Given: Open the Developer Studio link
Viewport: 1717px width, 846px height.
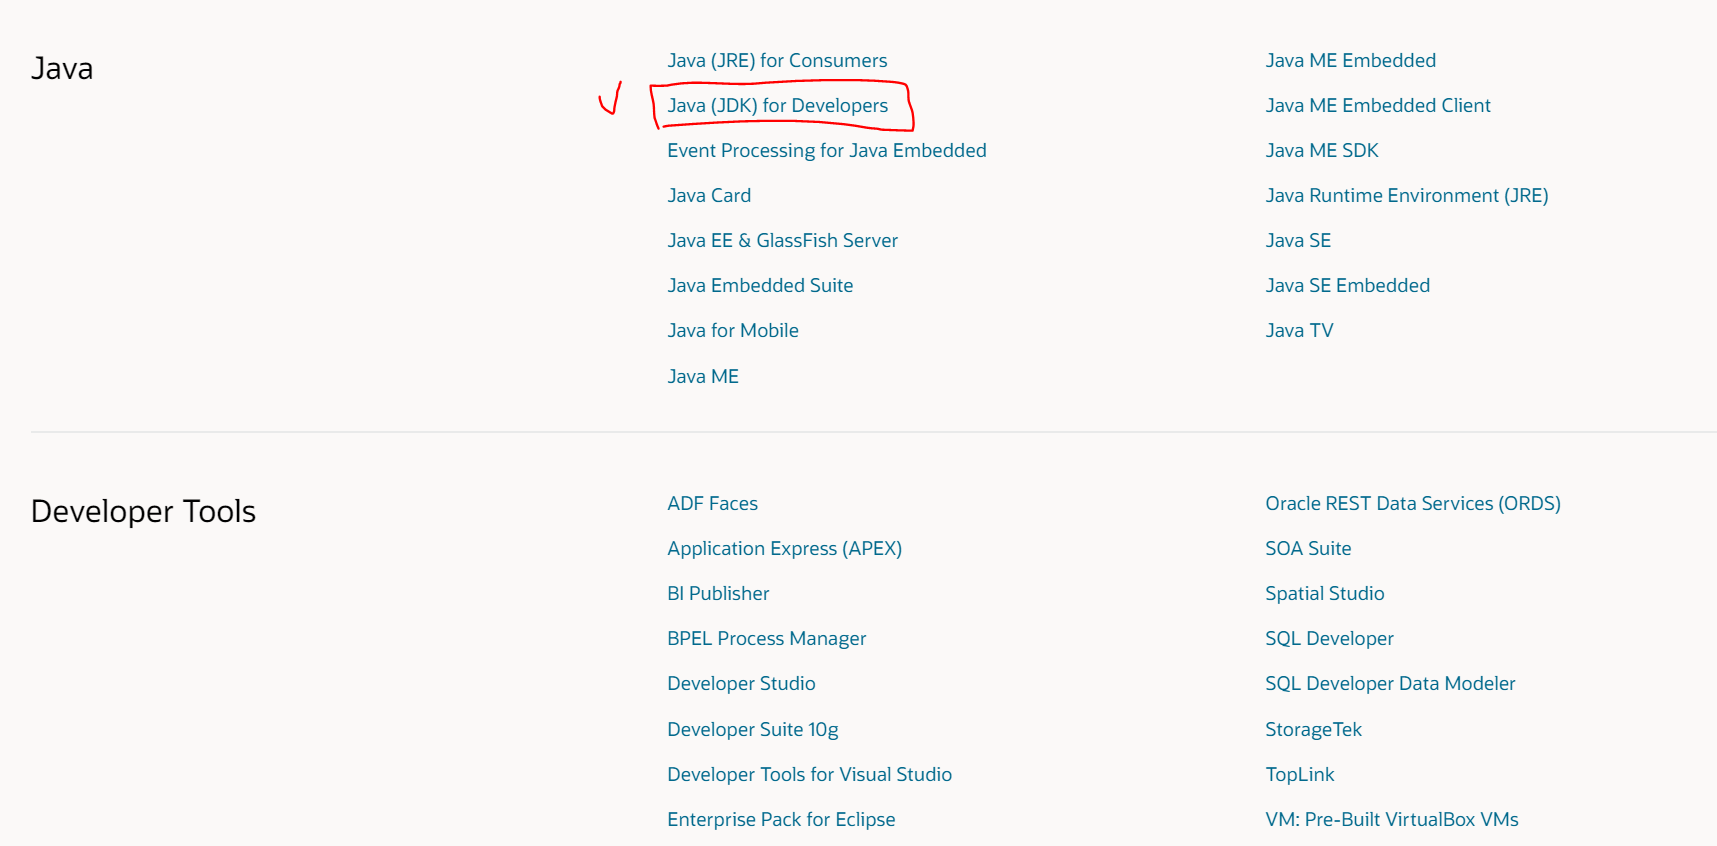Looking at the screenshot, I should pos(741,684).
